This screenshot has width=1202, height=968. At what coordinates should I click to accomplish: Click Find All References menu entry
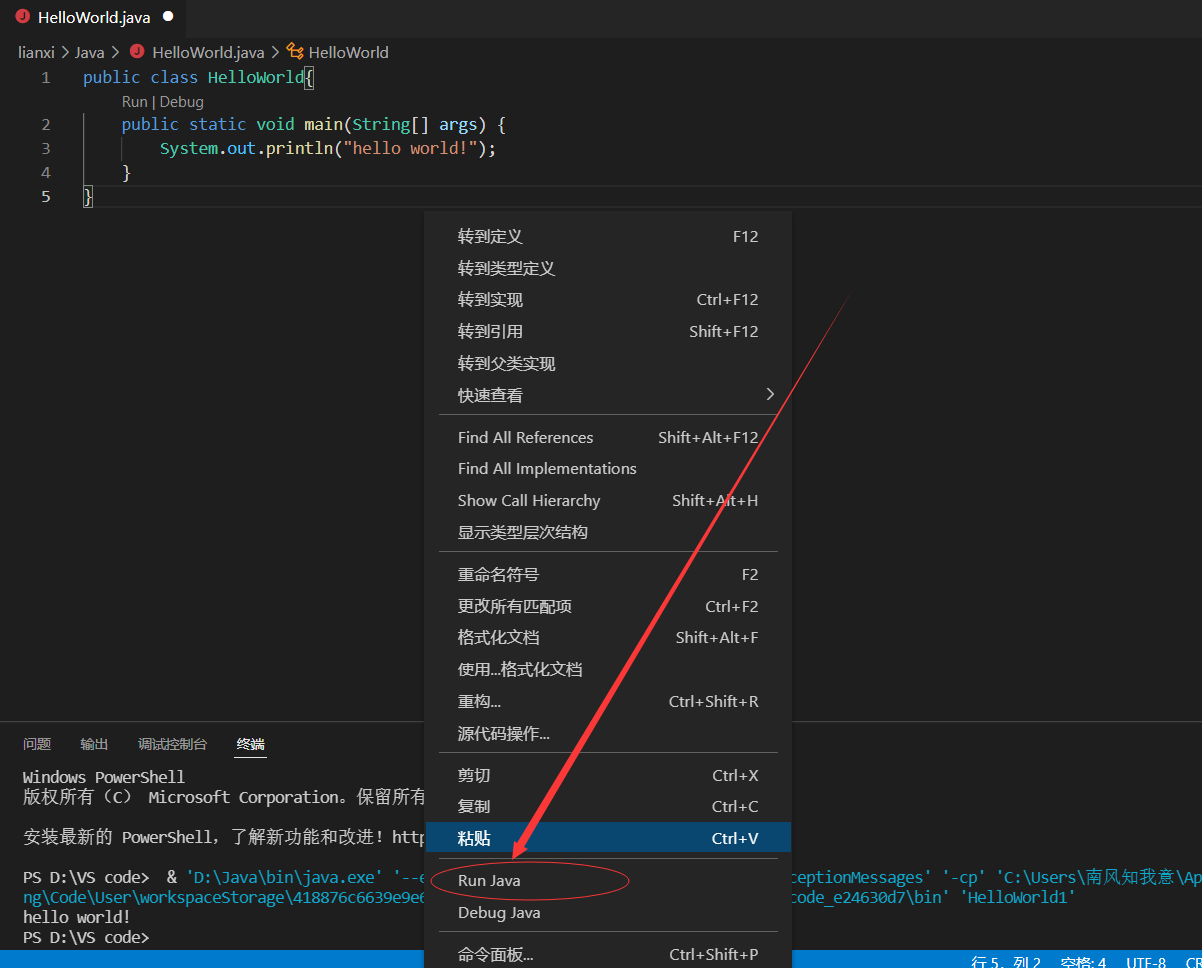coord(525,437)
